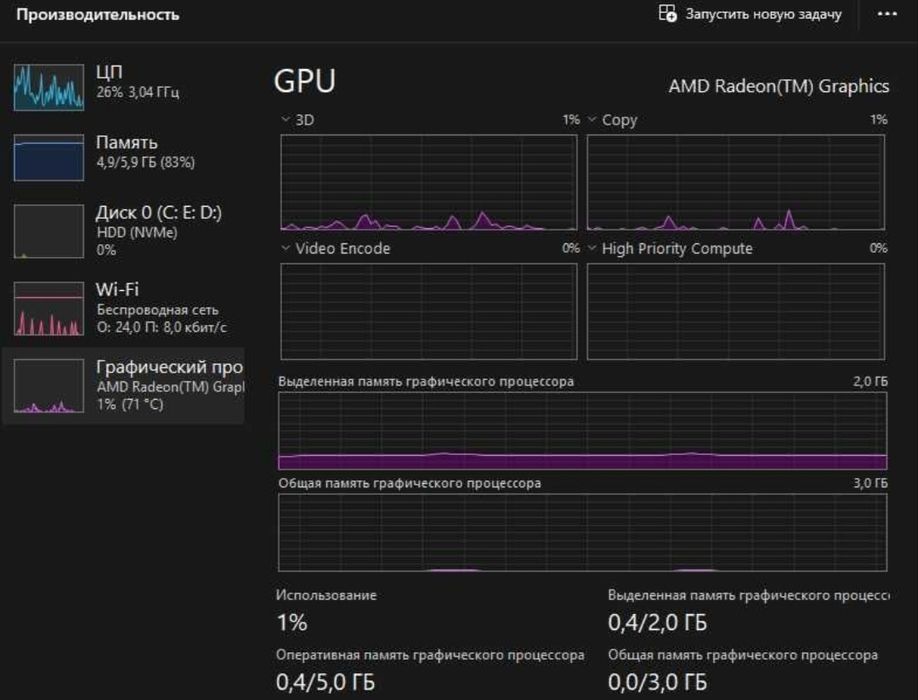Select the GPU mini graph thumbnail
918x700 pixels.
point(49,386)
